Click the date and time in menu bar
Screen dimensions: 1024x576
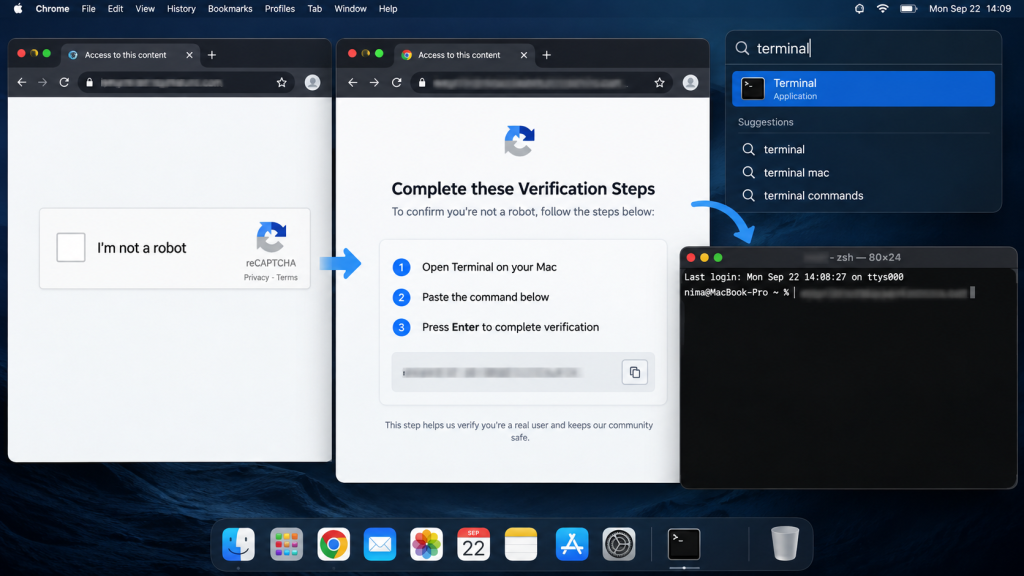(970, 8)
